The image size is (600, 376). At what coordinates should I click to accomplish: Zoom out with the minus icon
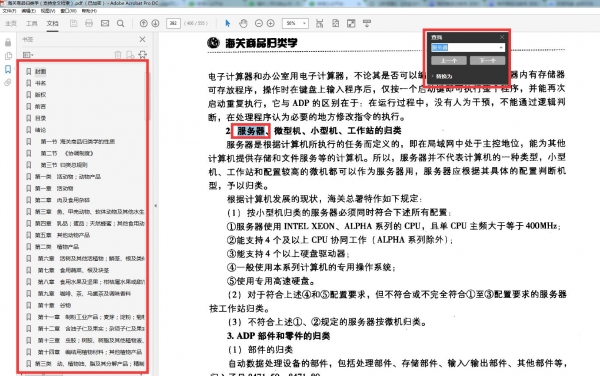259,23
